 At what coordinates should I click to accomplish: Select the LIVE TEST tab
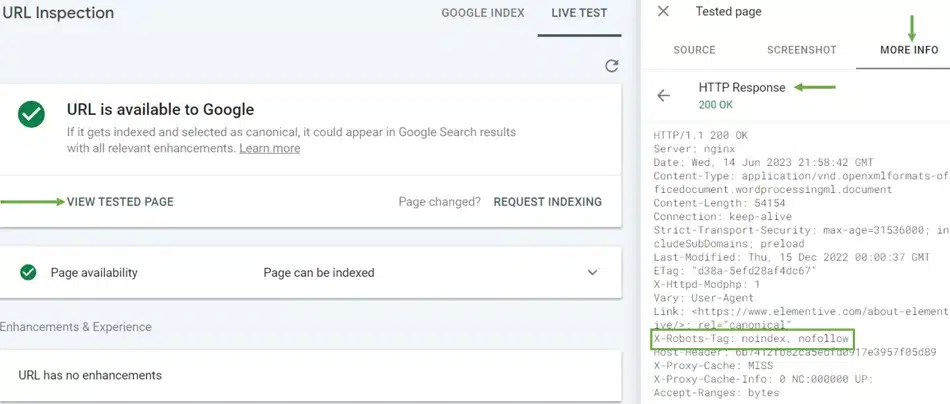[579, 13]
